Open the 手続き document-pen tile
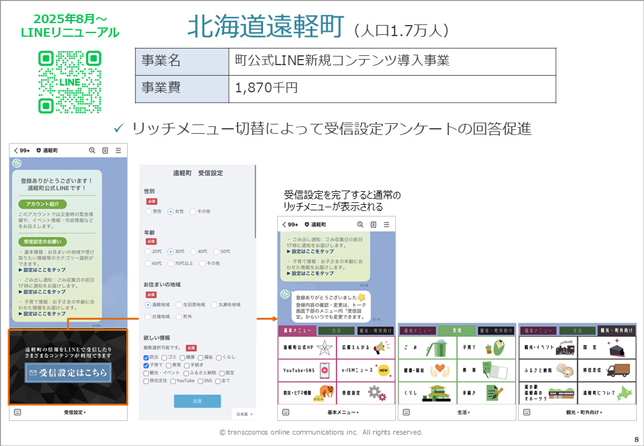Viewport: 644px width, 446px height. 486,393
